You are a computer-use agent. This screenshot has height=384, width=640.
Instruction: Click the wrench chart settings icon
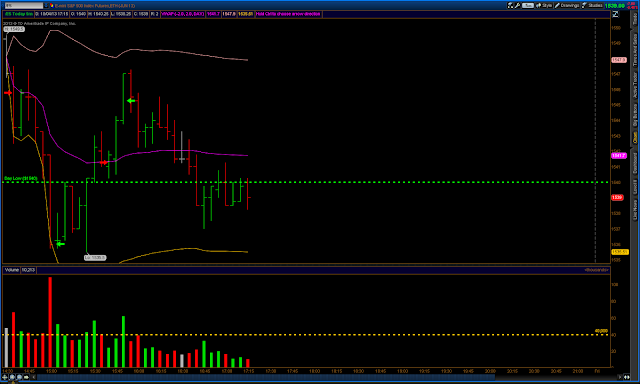[x=517, y=5]
